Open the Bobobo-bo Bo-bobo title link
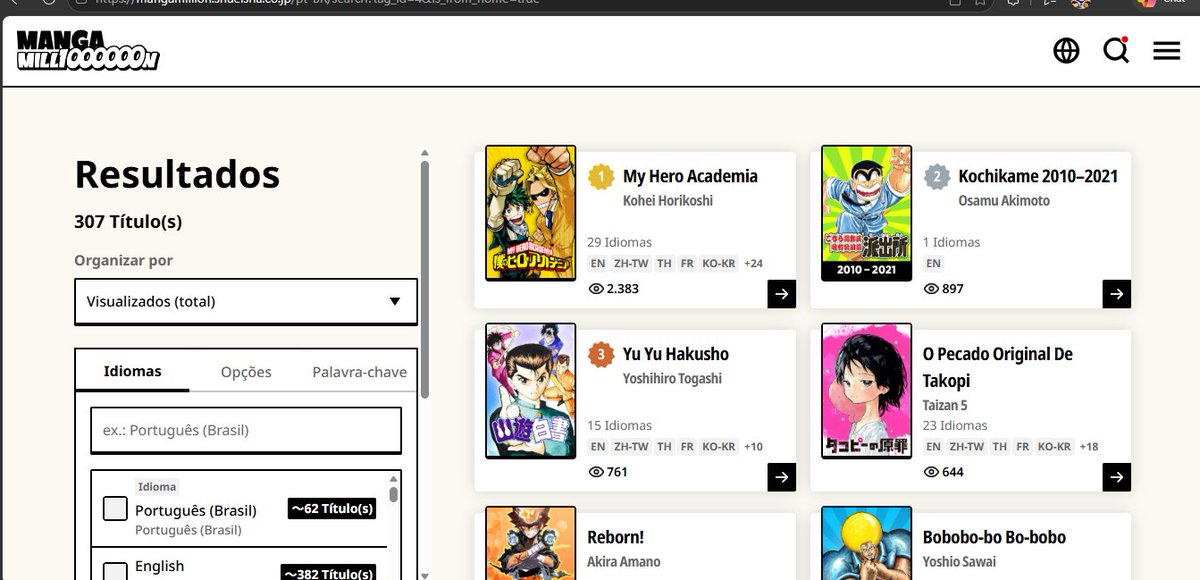This screenshot has width=1200, height=580. tap(995, 537)
